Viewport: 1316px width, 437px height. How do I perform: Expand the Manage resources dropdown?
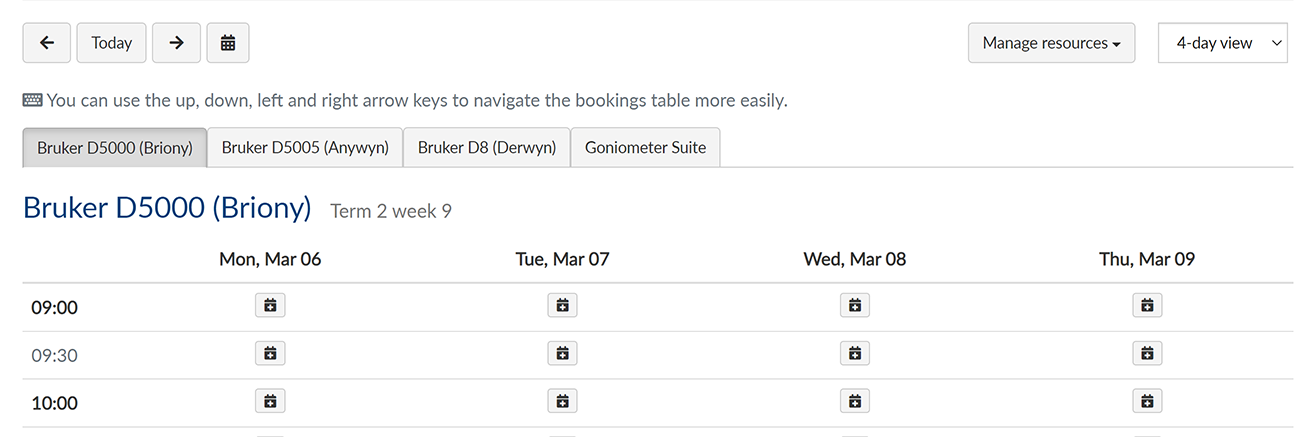(1051, 43)
